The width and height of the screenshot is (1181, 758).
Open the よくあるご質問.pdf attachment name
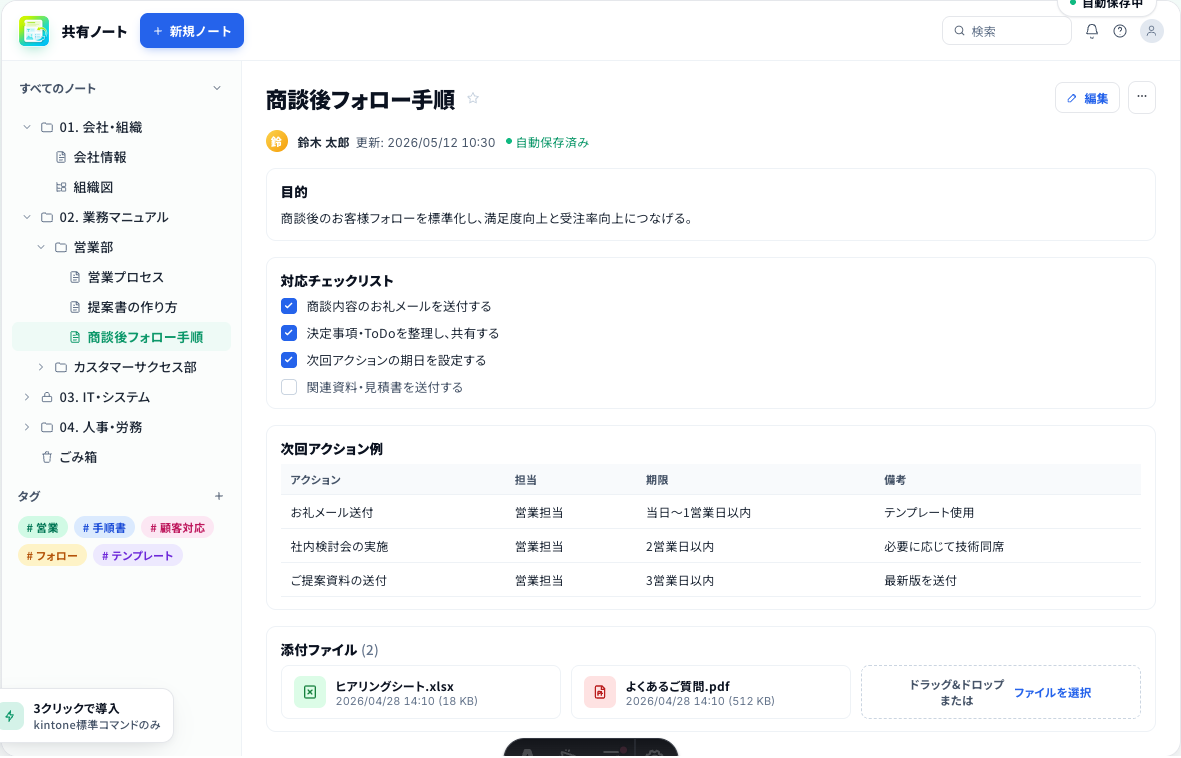(x=678, y=686)
